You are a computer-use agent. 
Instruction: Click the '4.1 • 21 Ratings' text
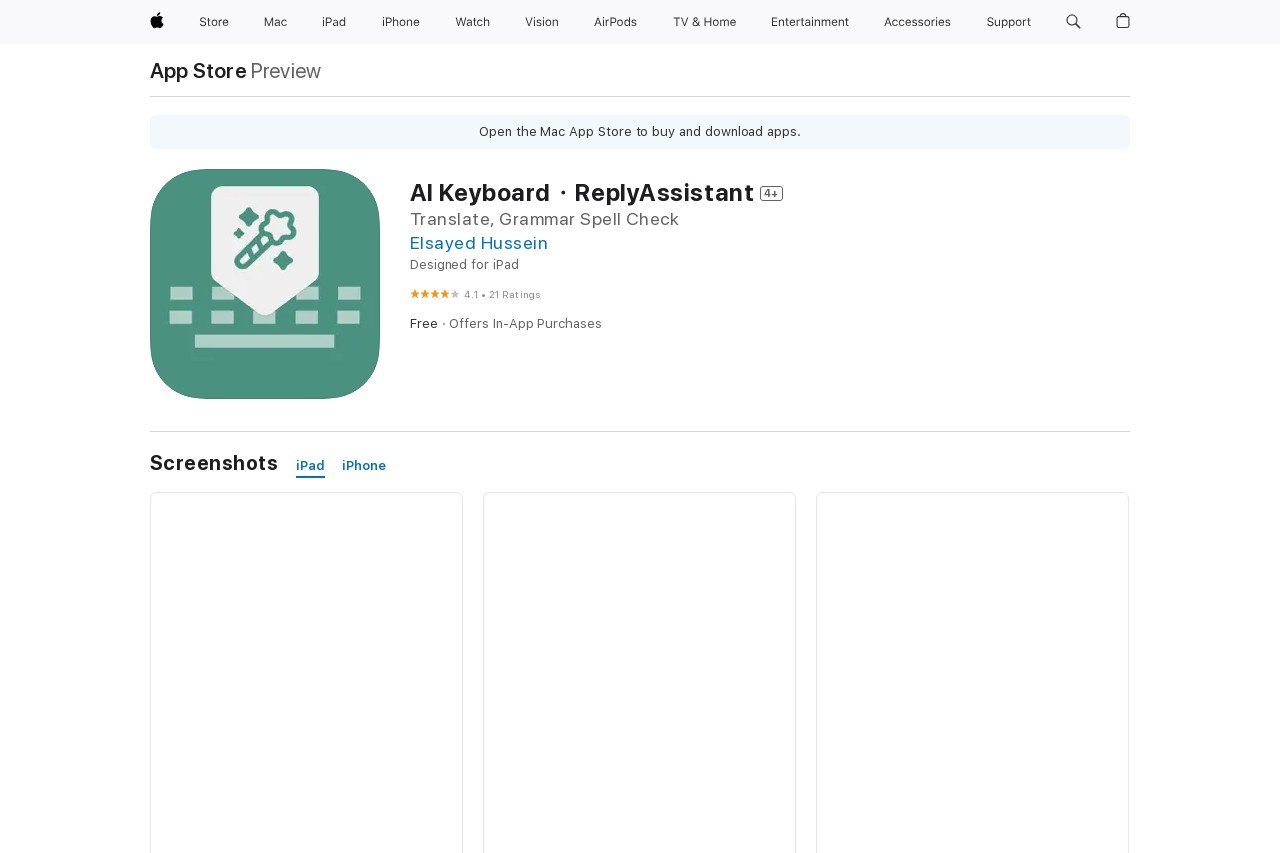point(502,295)
